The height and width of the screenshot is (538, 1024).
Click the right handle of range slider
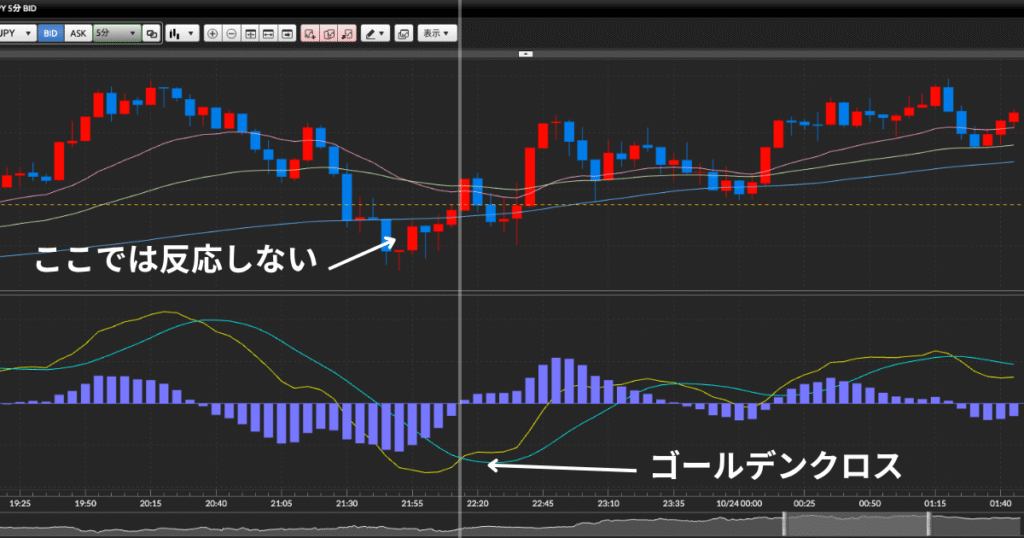coord(928,524)
